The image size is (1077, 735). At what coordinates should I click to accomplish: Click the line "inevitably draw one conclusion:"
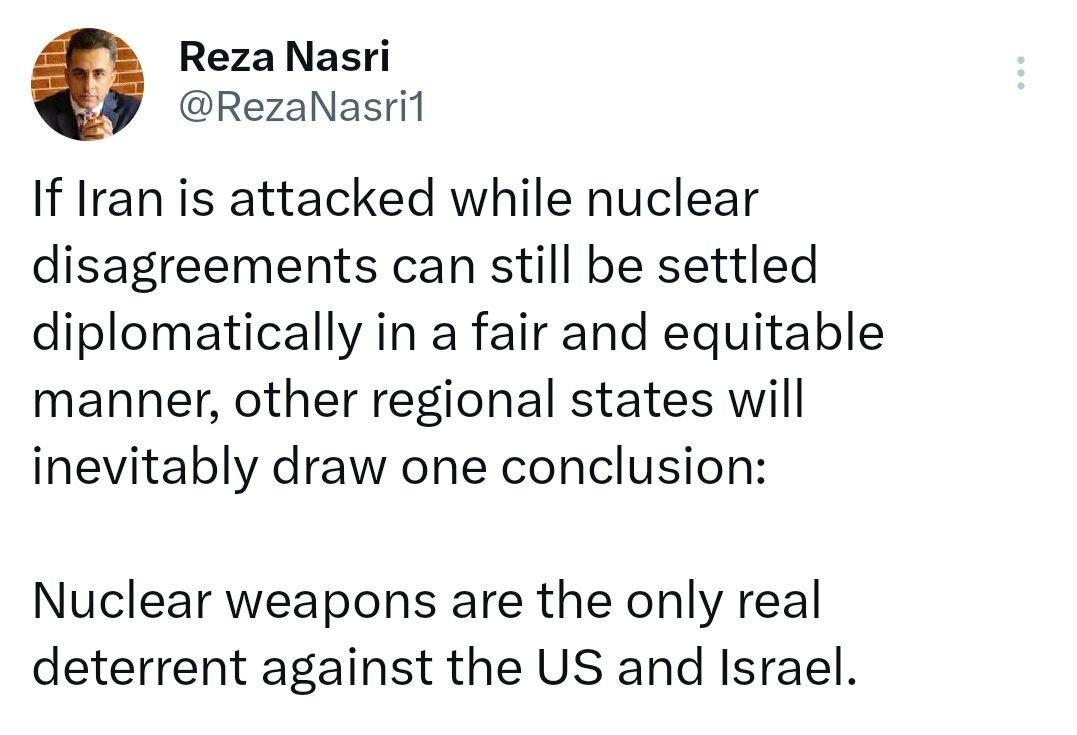coord(400,467)
